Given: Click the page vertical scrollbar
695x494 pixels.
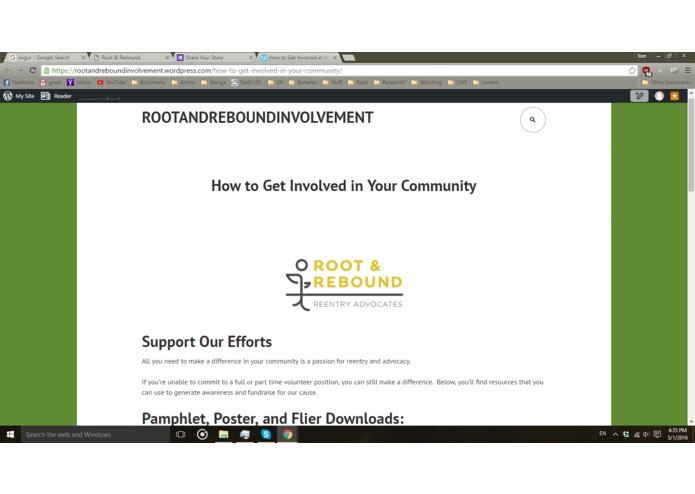Looking at the screenshot, I should coord(691,144).
